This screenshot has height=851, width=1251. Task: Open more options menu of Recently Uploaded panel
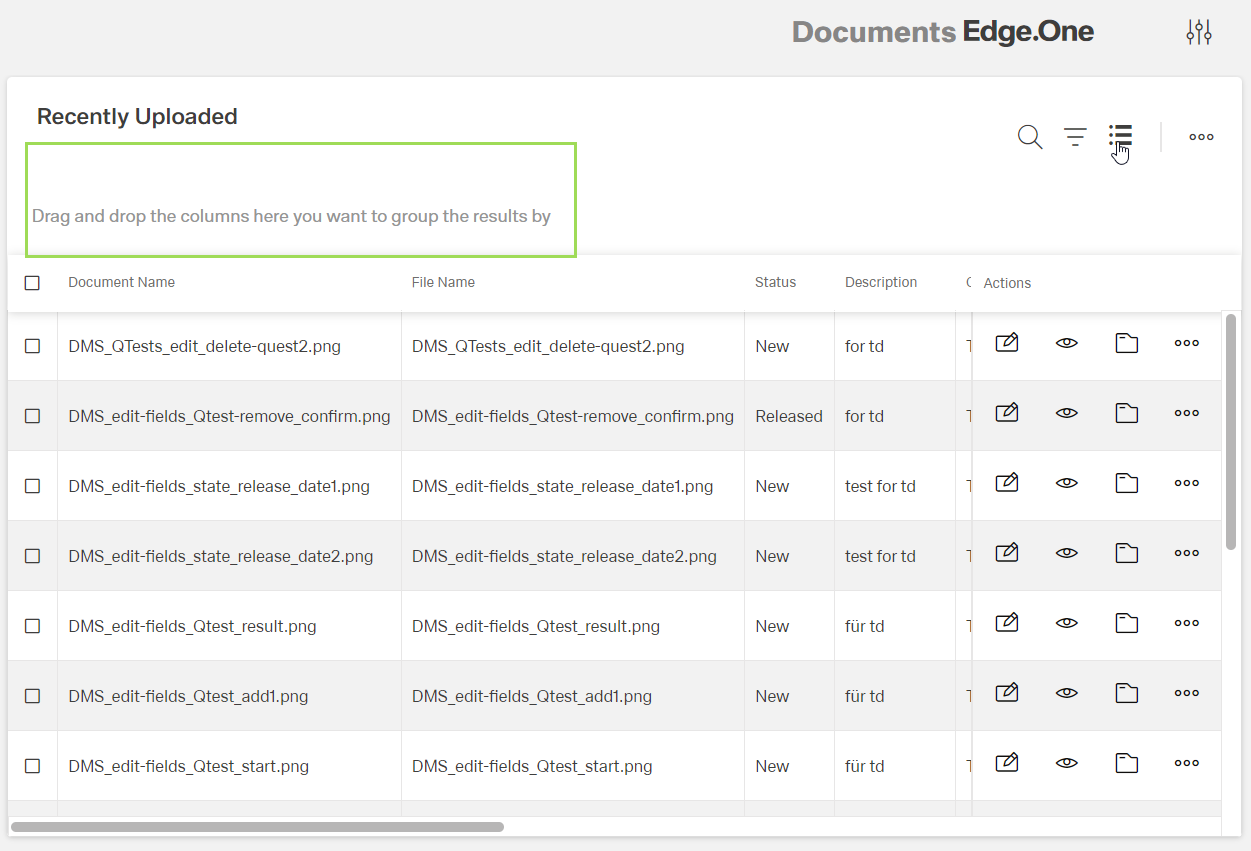[1201, 137]
